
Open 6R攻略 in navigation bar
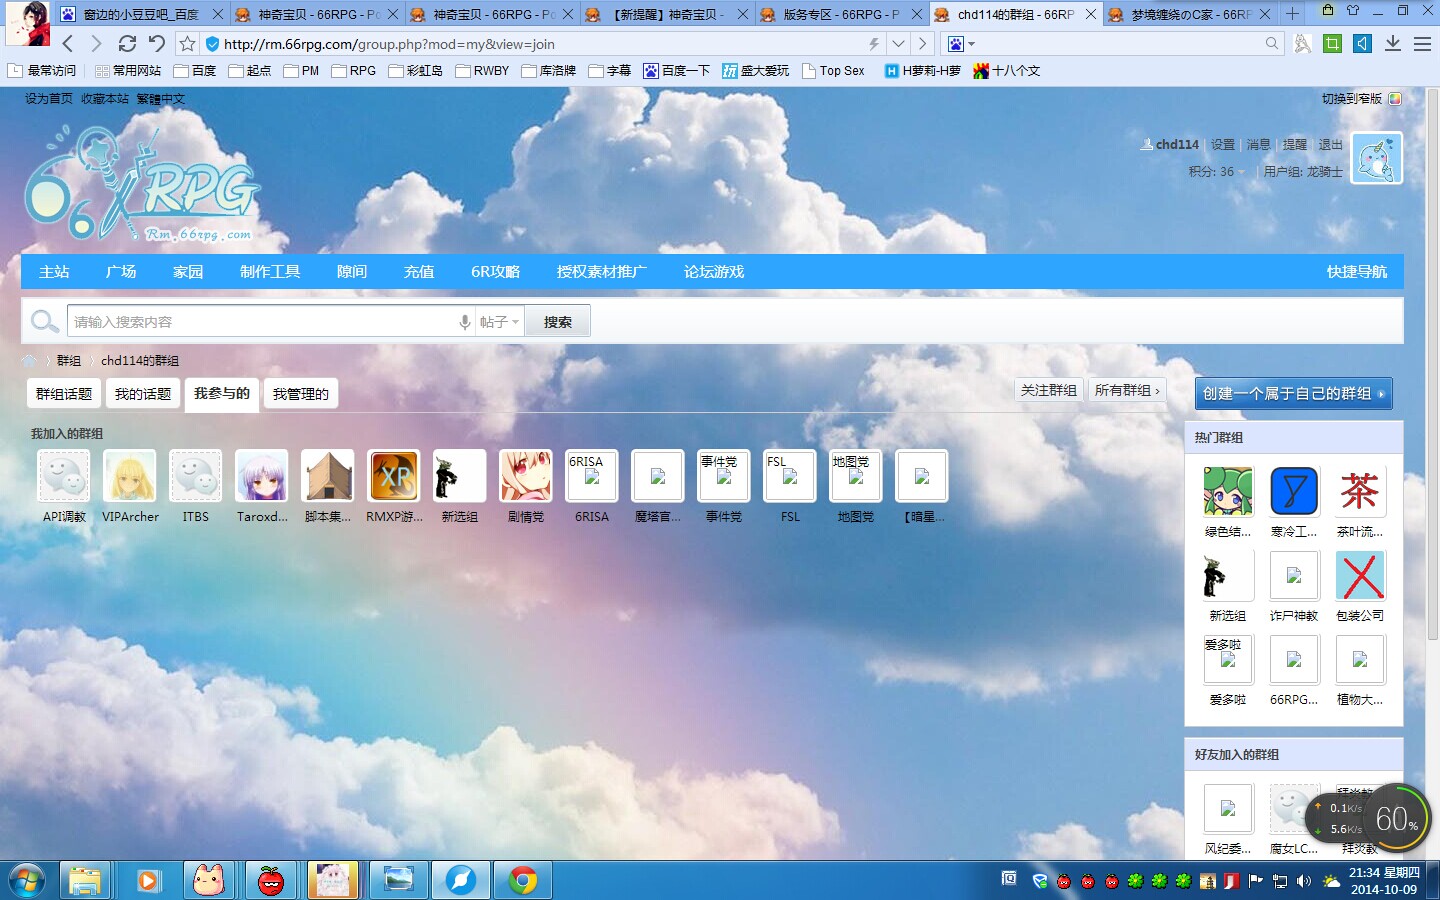click(x=495, y=272)
